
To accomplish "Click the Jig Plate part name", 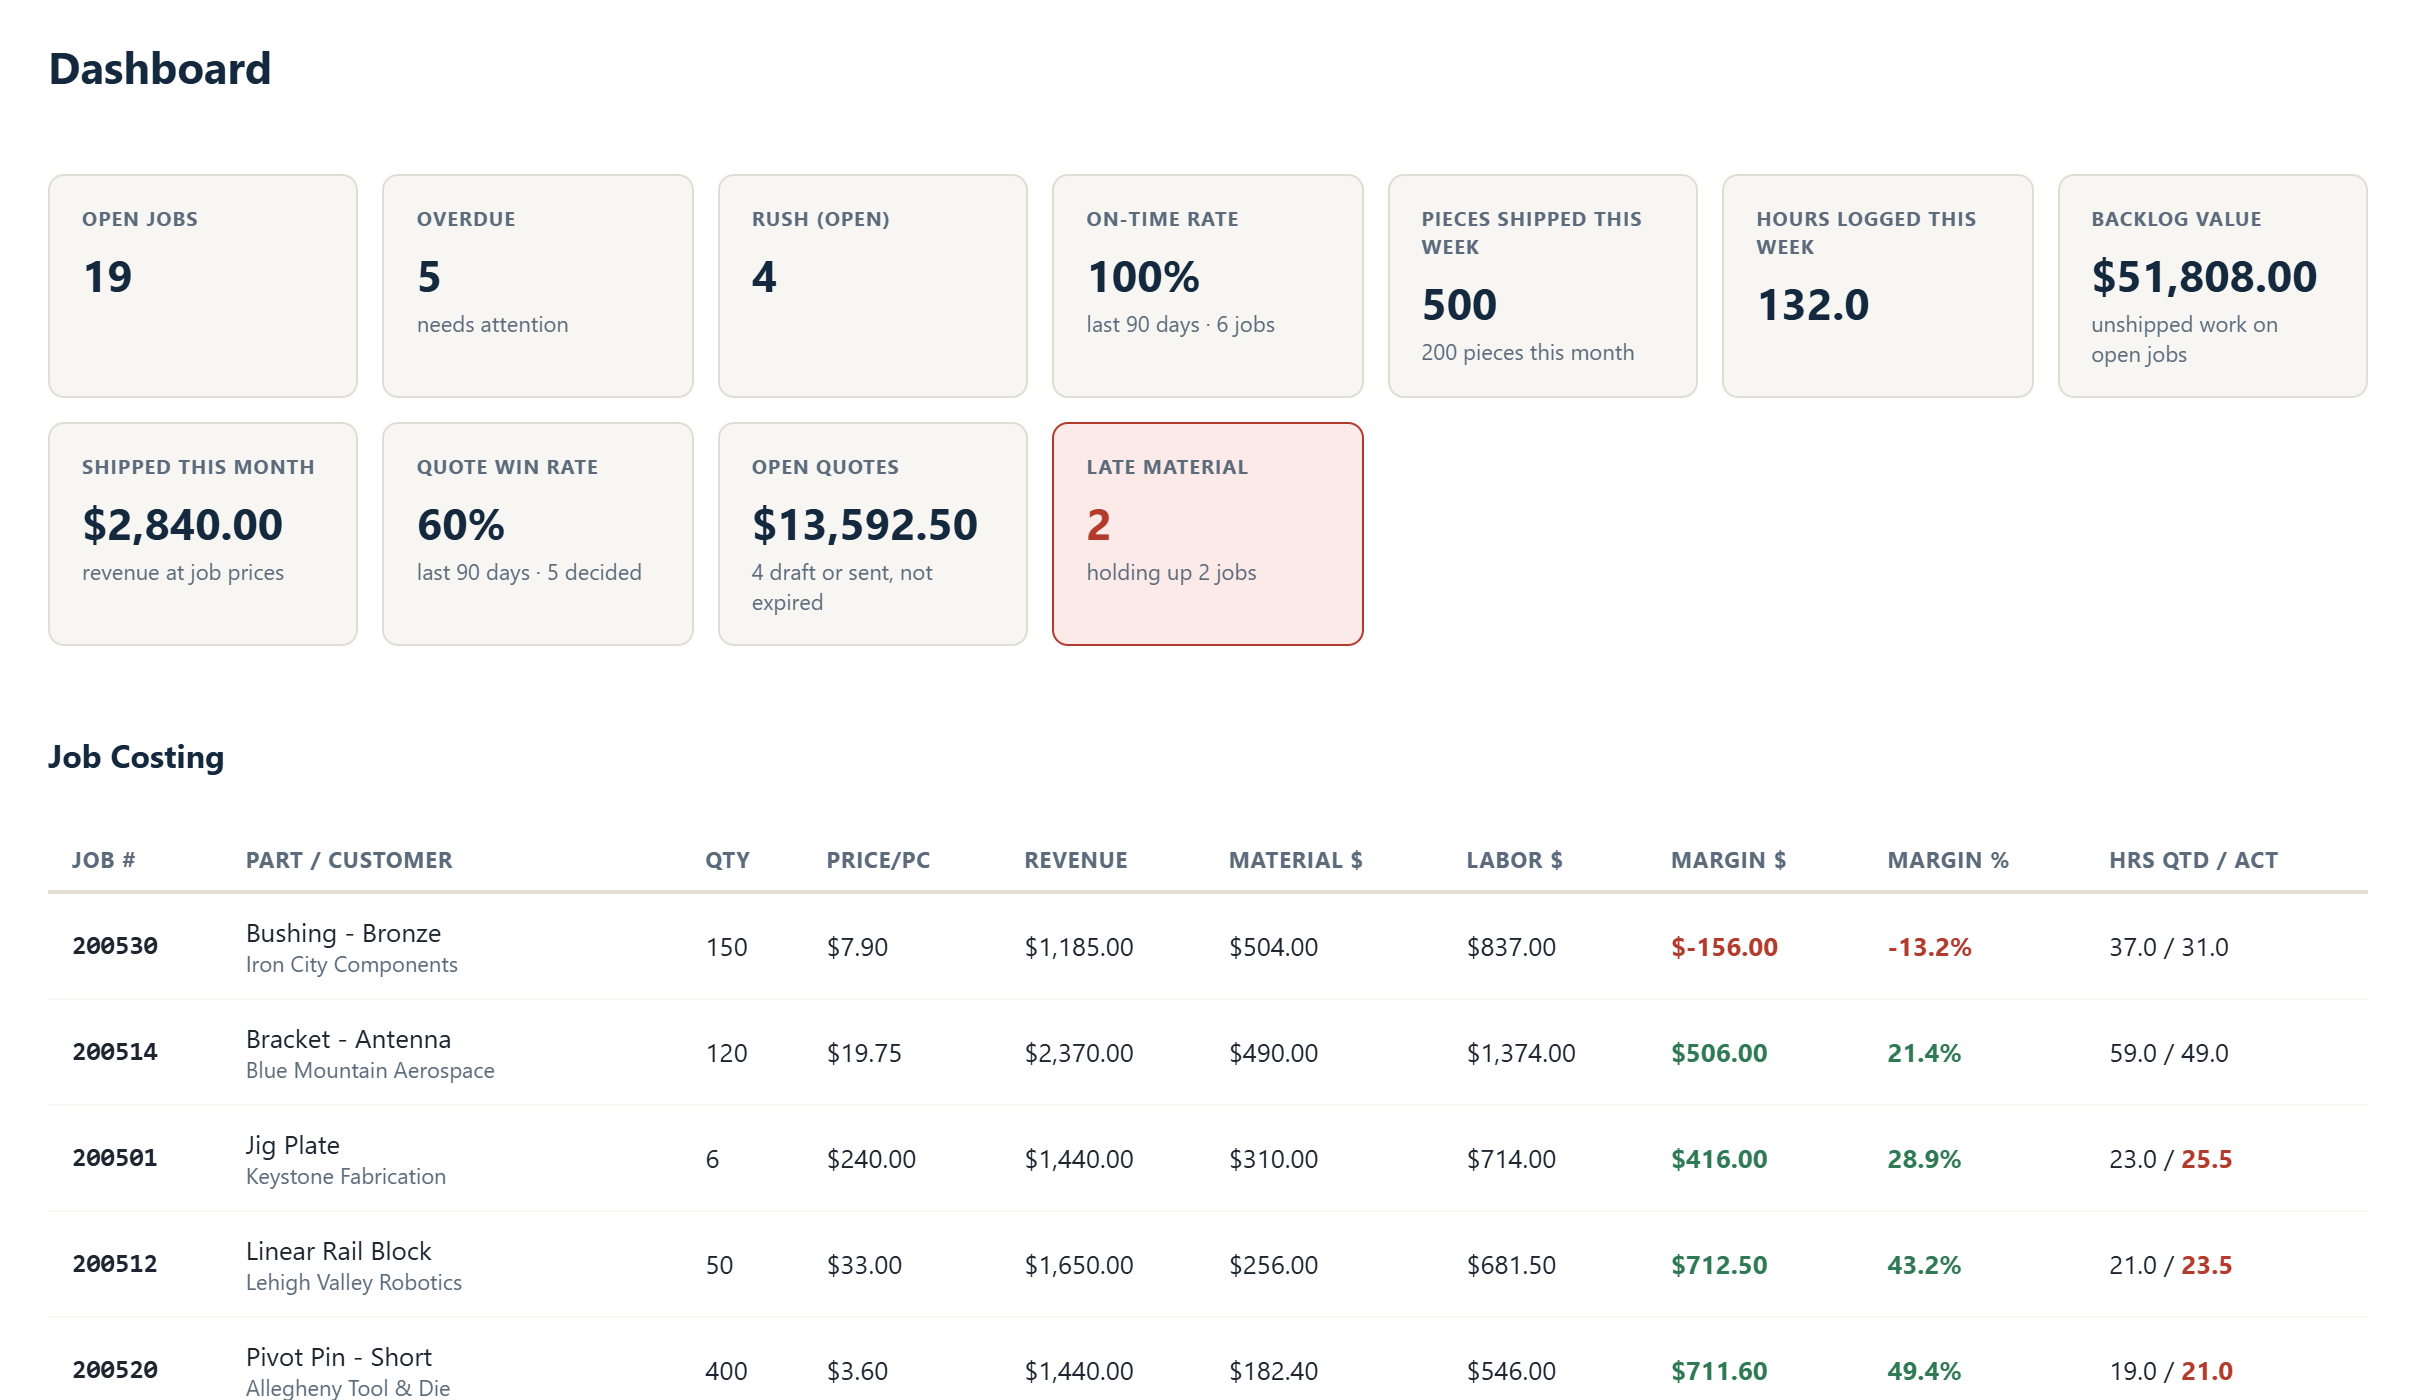I will coord(293,1145).
